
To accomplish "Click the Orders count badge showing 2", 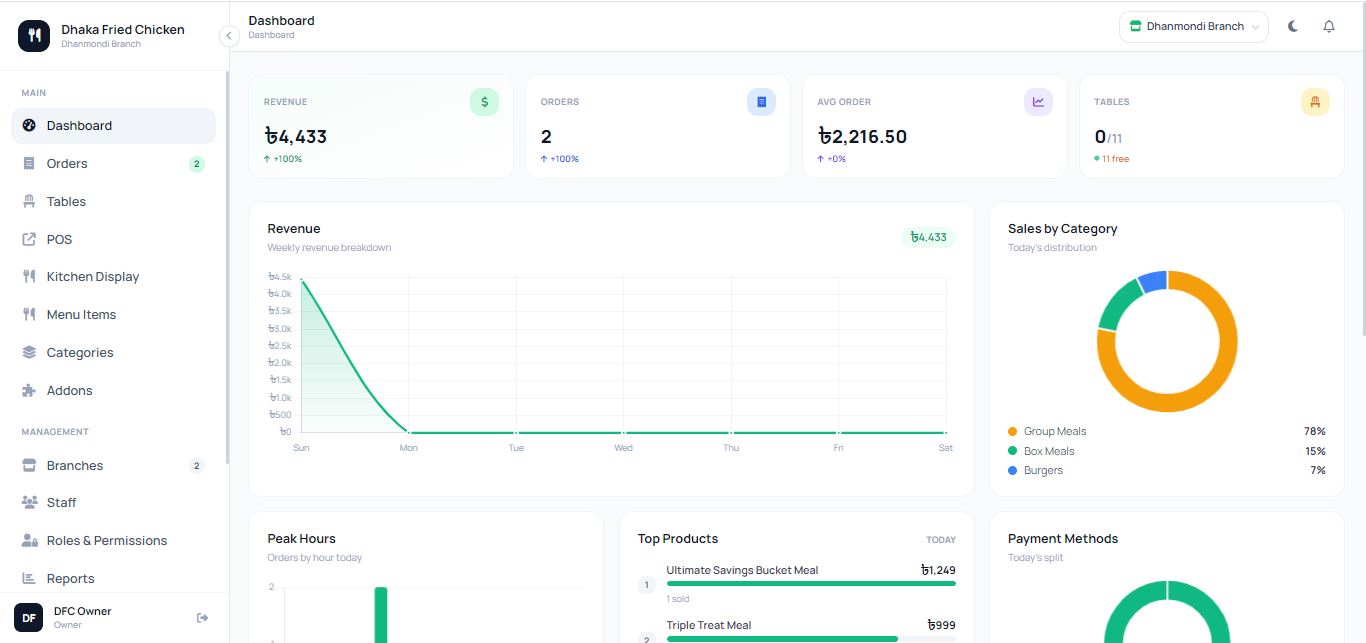I will 197,164.
